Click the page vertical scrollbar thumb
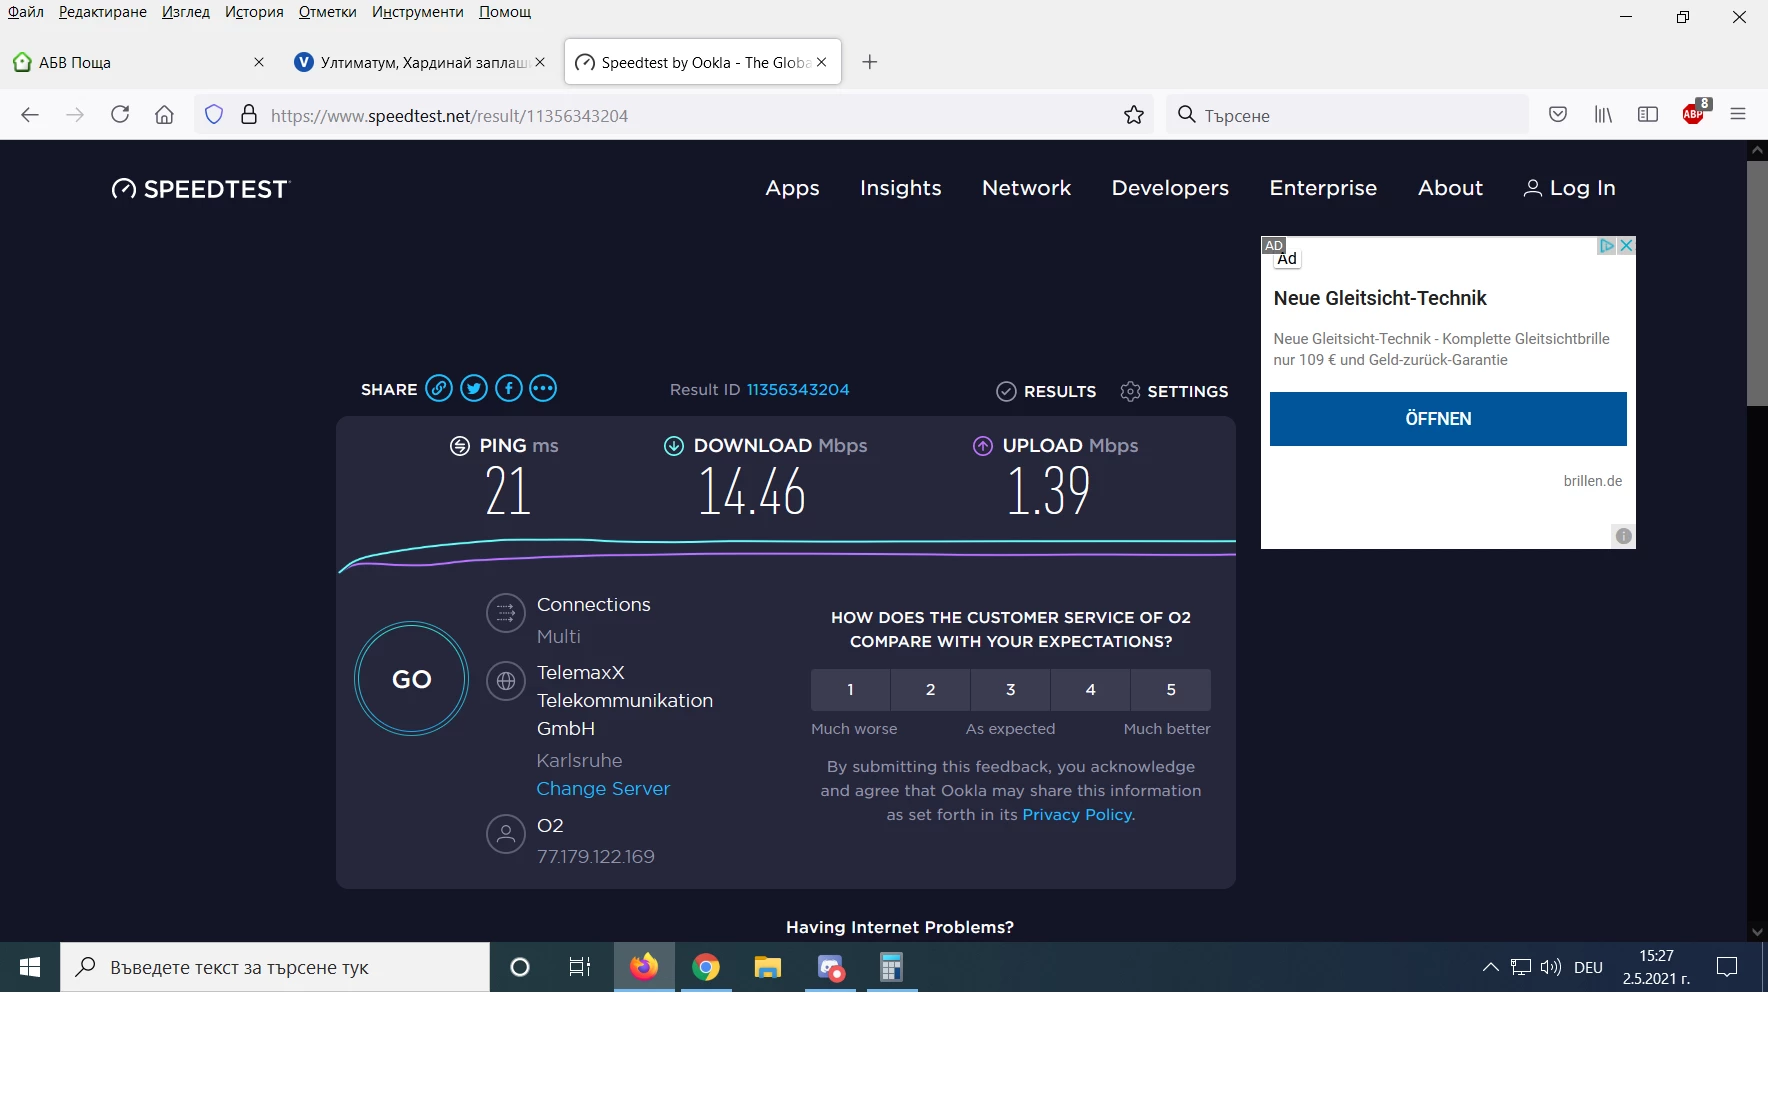Image resolution: width=1768 pixels, height=1112 pixels. click(x=1757, y=283)
